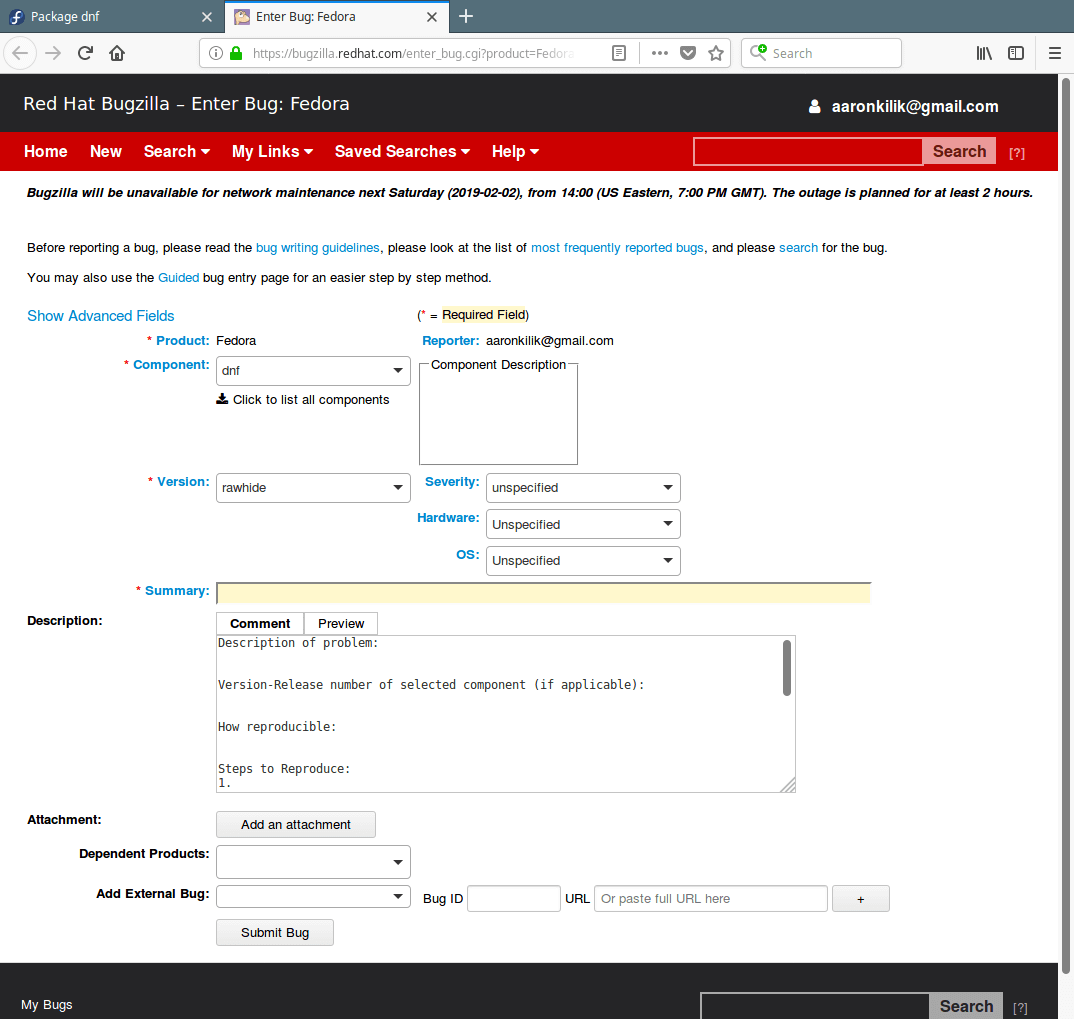Image resolution: width=1074 pixels, height=1019 pixels.
Task: Open the Add External Bug dropdown
Action: click(x=313, y=896)
